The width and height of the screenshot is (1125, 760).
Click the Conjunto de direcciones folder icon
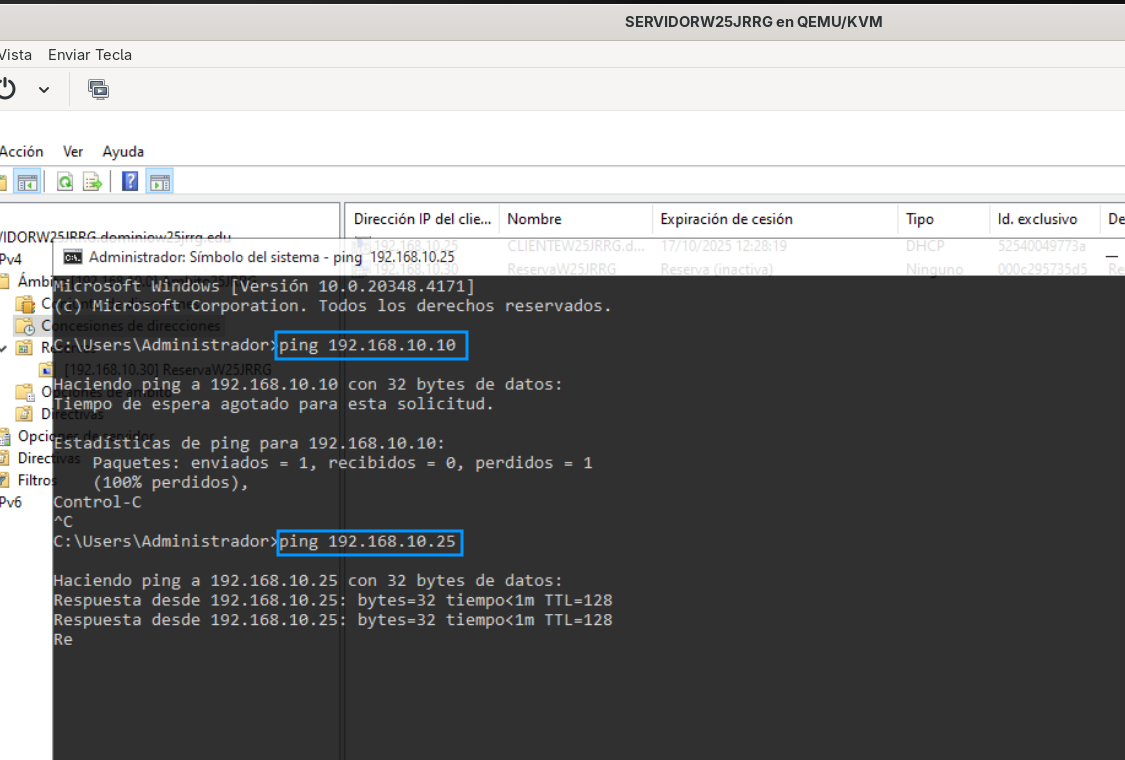coord(24,304)
